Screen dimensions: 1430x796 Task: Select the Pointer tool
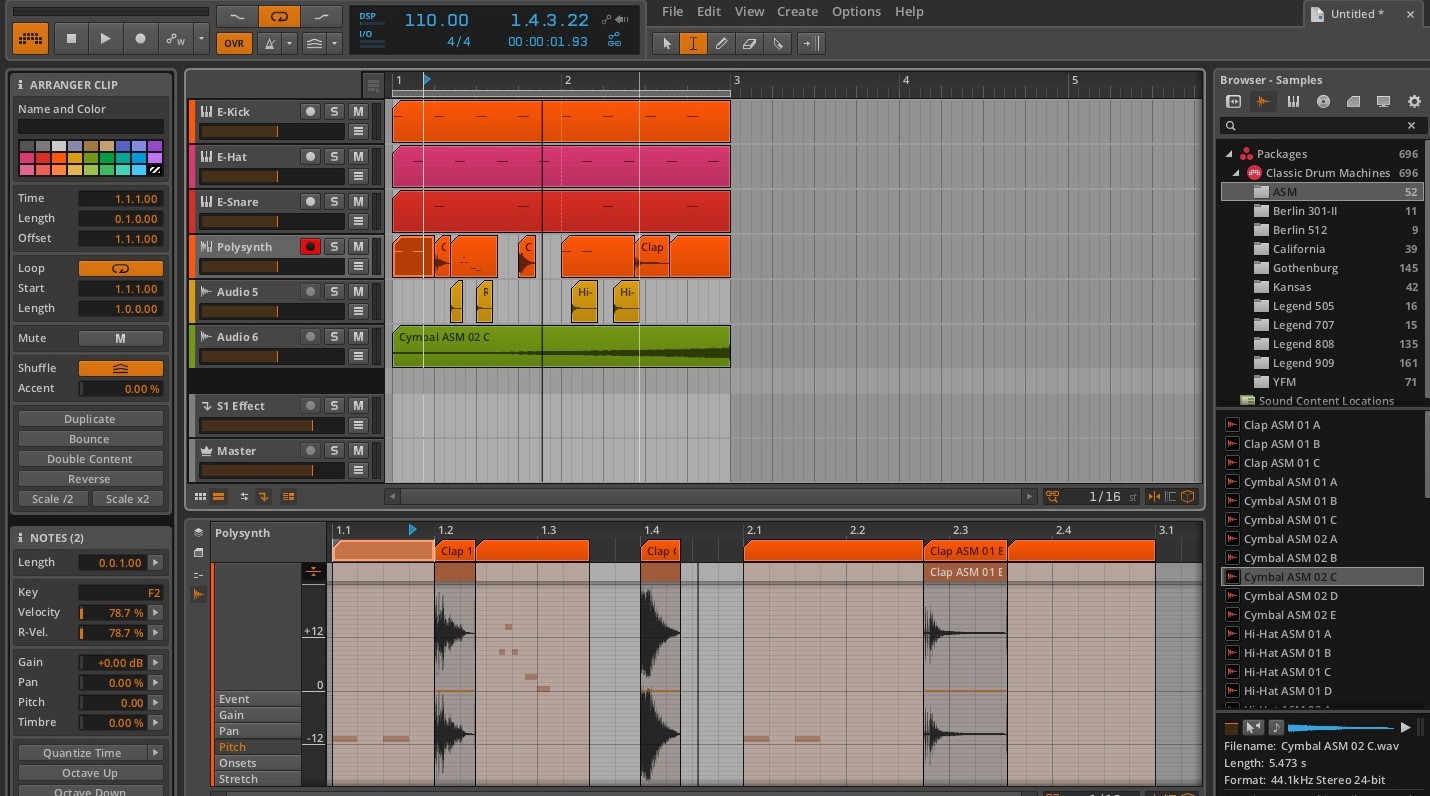click(x=666, y=43)
